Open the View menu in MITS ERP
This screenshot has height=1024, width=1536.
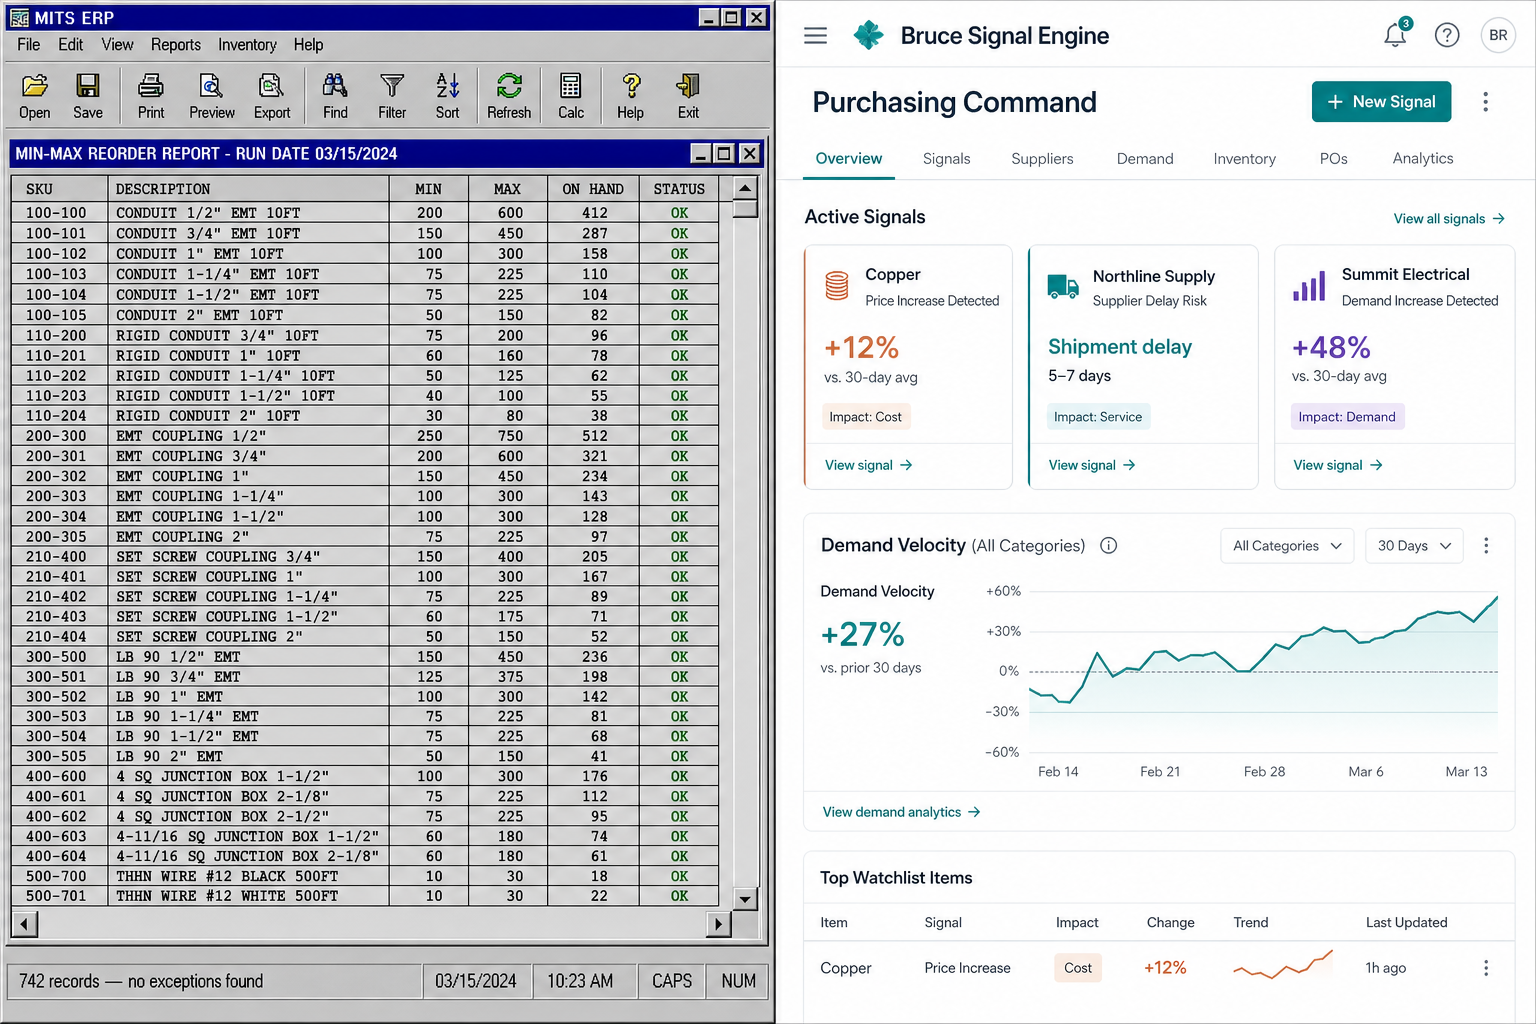tap(117, 45)
